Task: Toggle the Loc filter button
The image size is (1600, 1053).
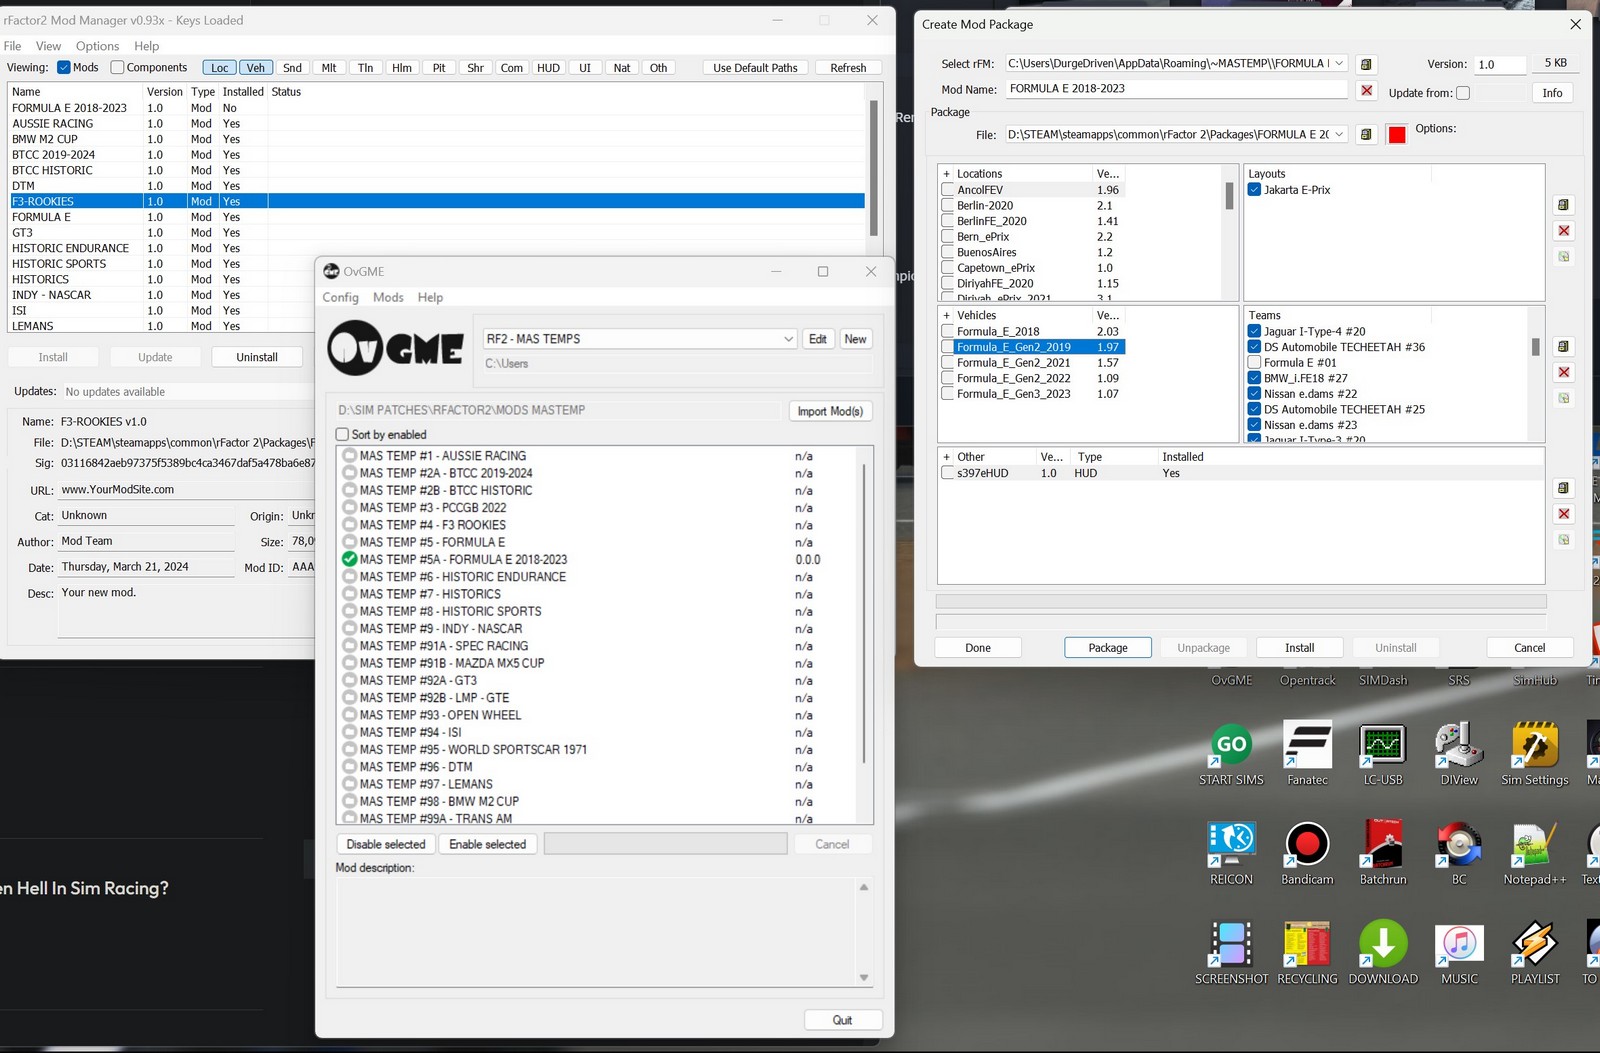Action: pyautogui.click(x=220, y=68)
